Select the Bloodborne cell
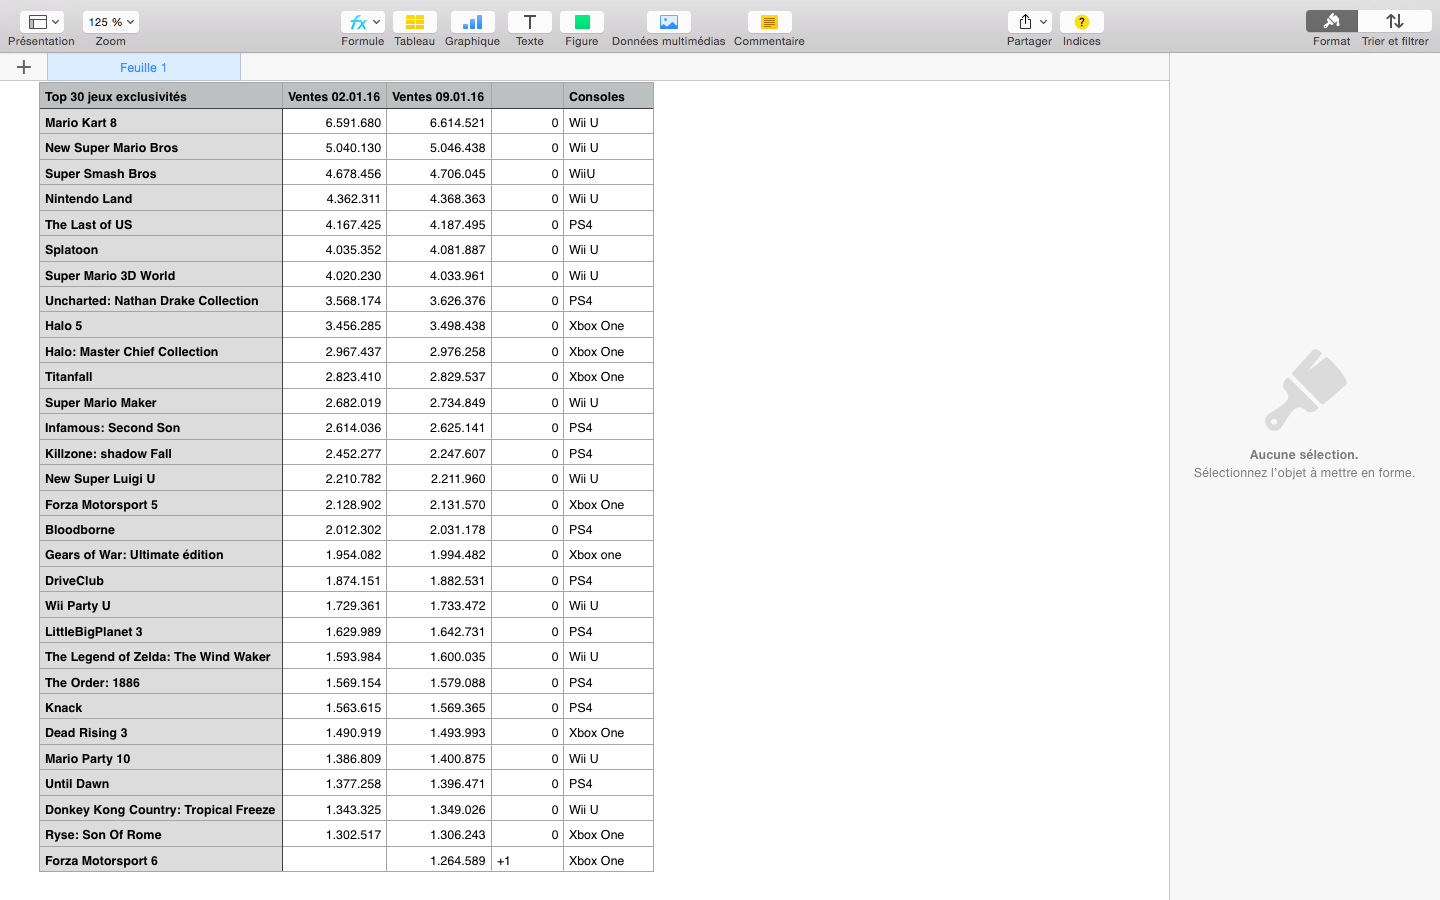The width and height of the screenshot is (1440, 900). click(161, 529)
